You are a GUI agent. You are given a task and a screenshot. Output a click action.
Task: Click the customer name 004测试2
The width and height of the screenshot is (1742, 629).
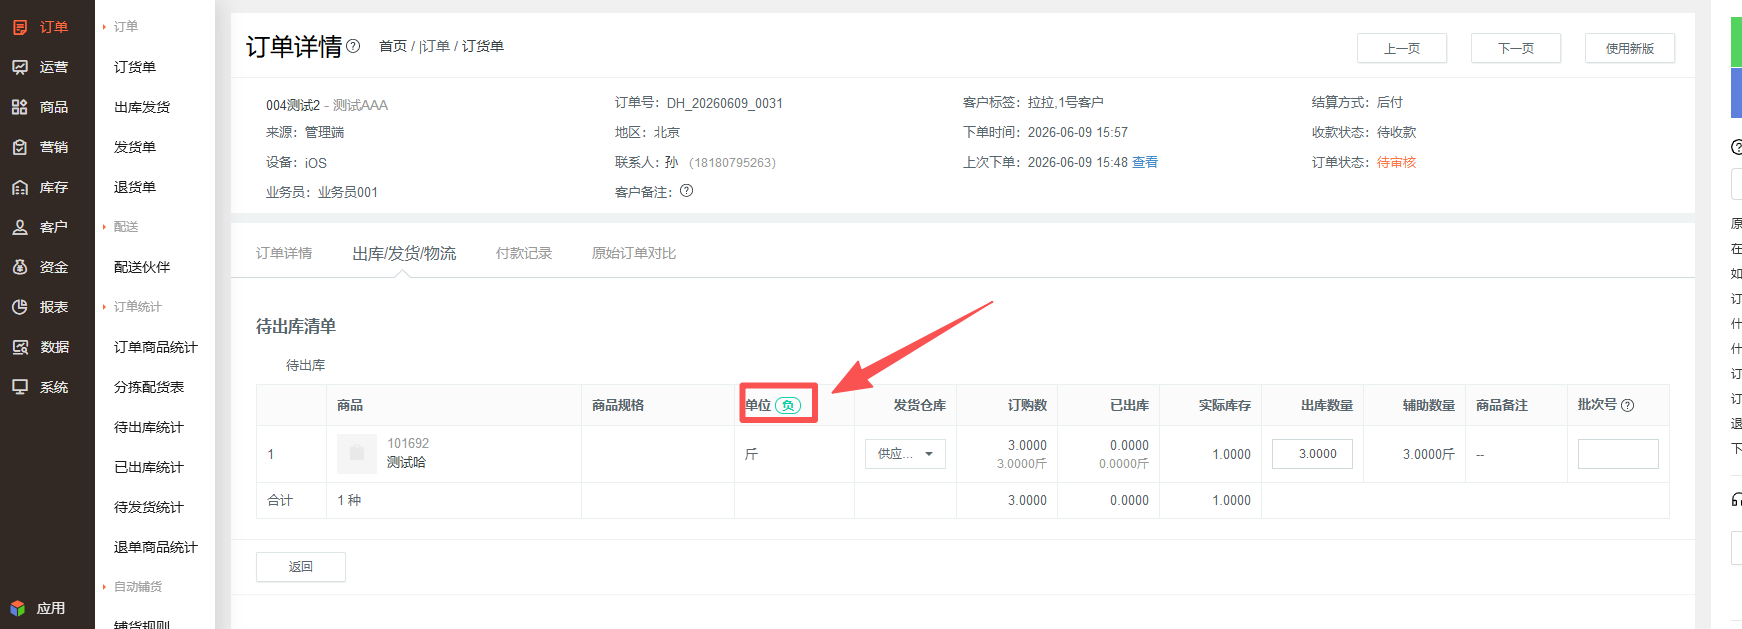(x=293, y=105)
